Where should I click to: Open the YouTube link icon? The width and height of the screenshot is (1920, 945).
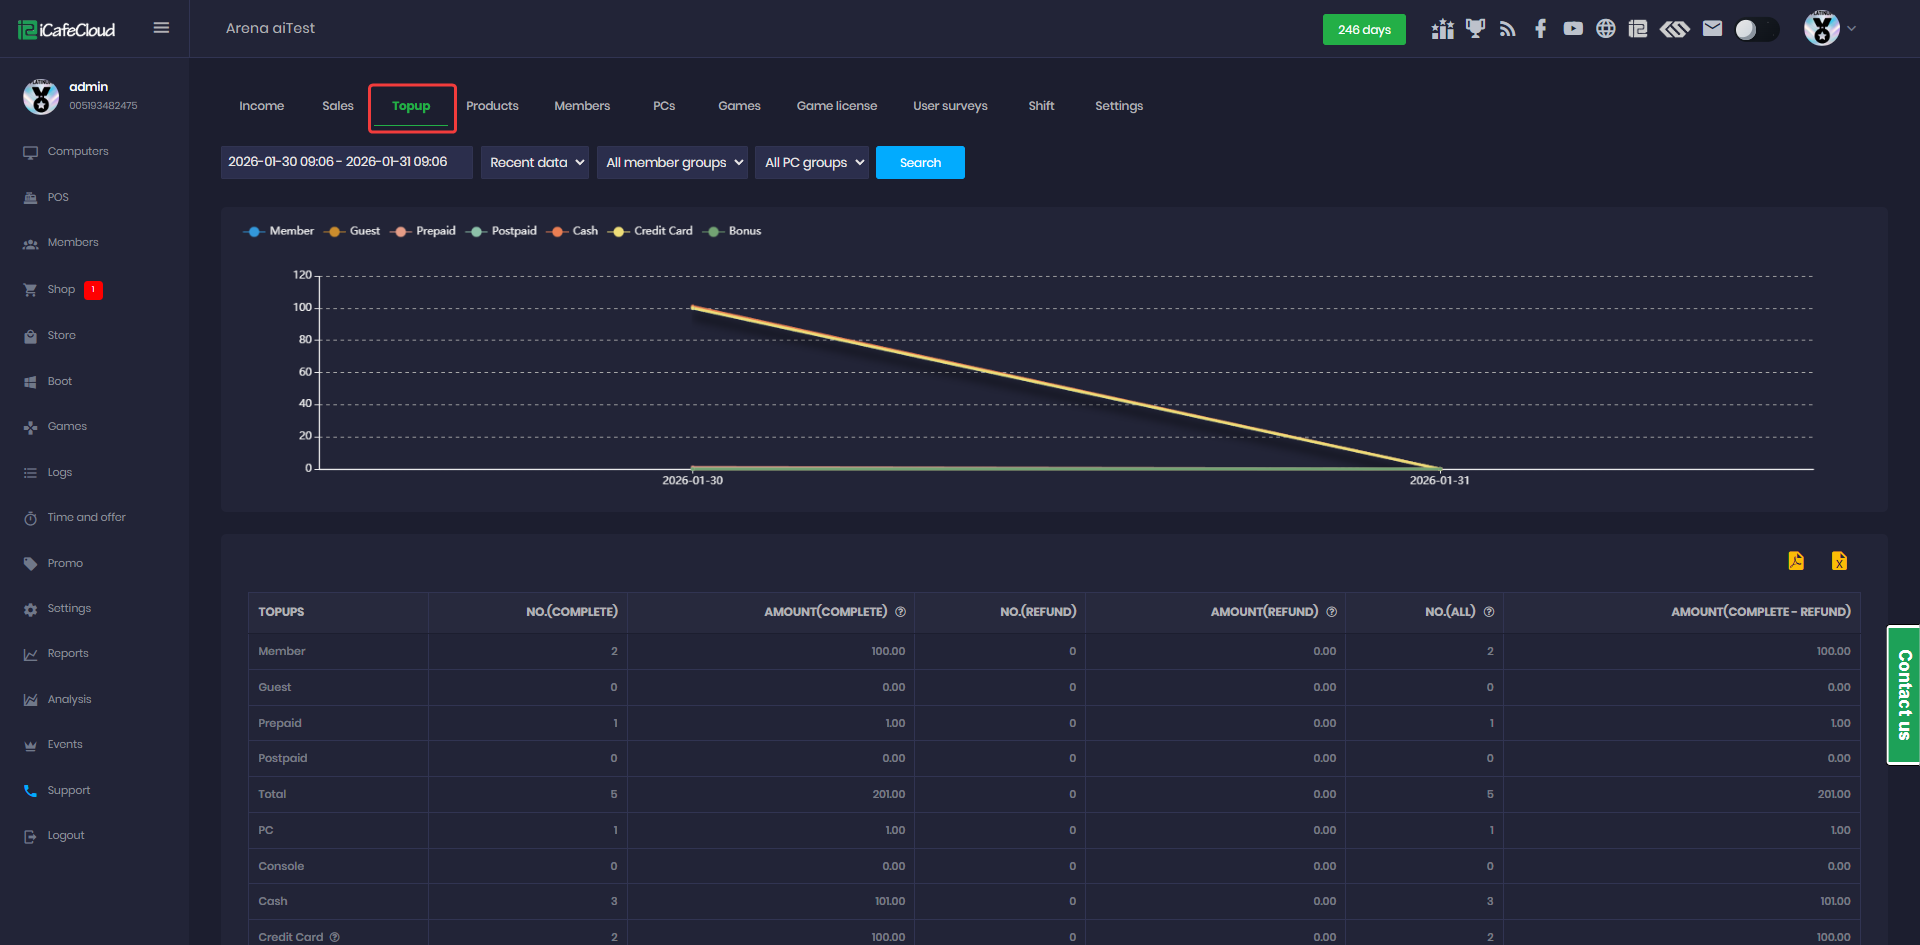(x=1573, y=29)
